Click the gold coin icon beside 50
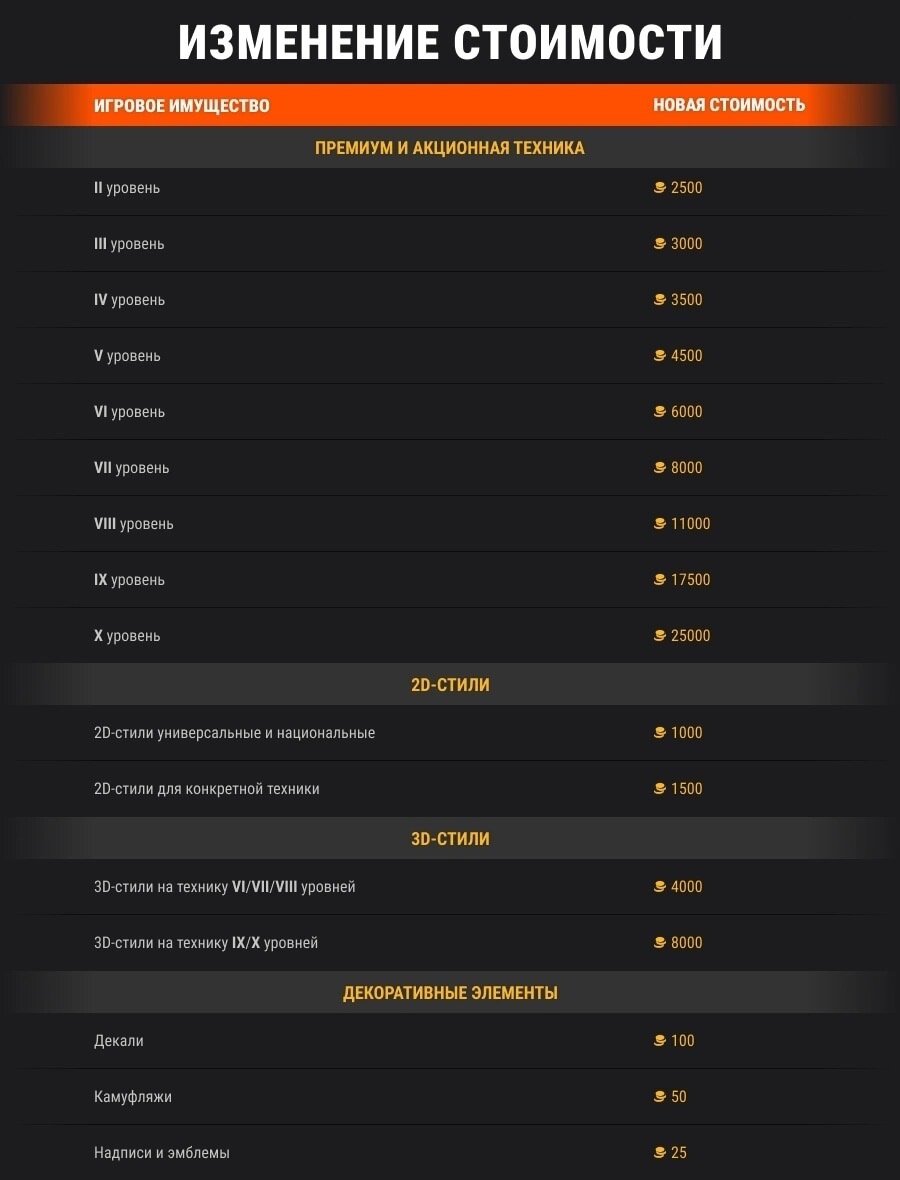900x1180 pixels. pos(660,1097)
